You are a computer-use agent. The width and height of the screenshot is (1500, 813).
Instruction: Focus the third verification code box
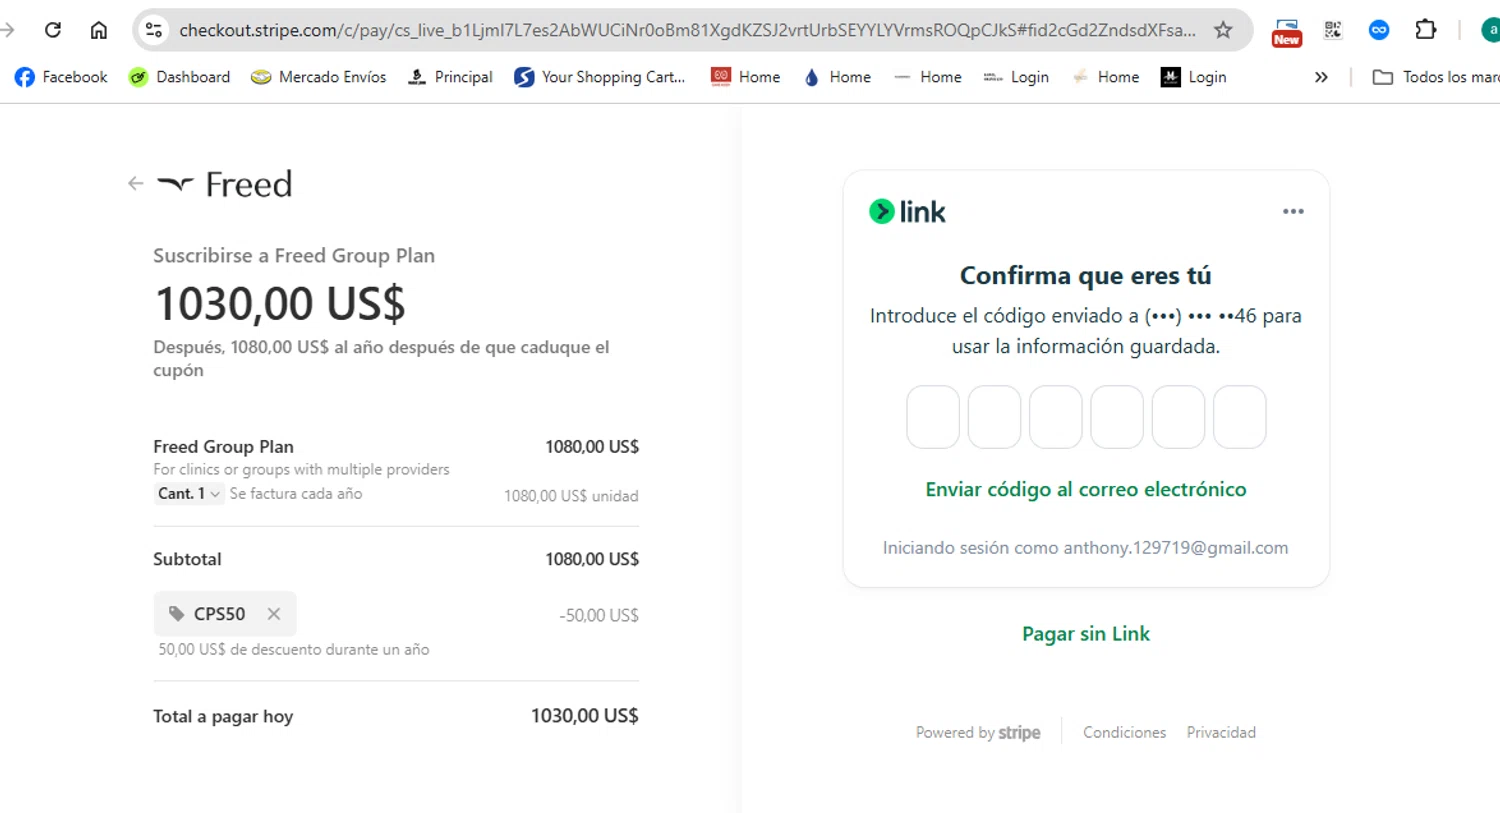pyautogui.click(x=1056, y=417)
